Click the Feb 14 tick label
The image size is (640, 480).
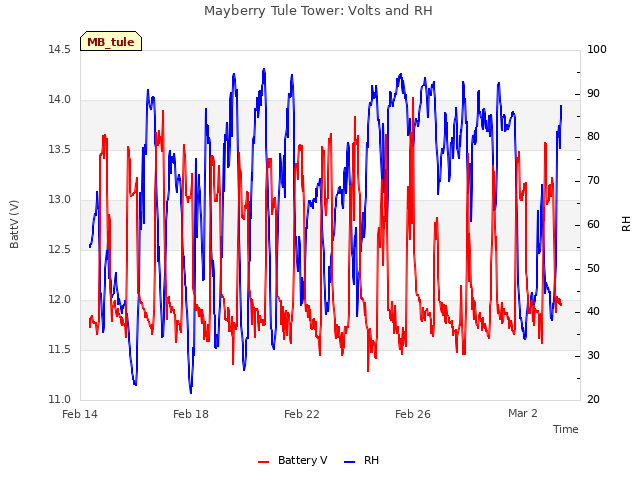pos(80,414)
